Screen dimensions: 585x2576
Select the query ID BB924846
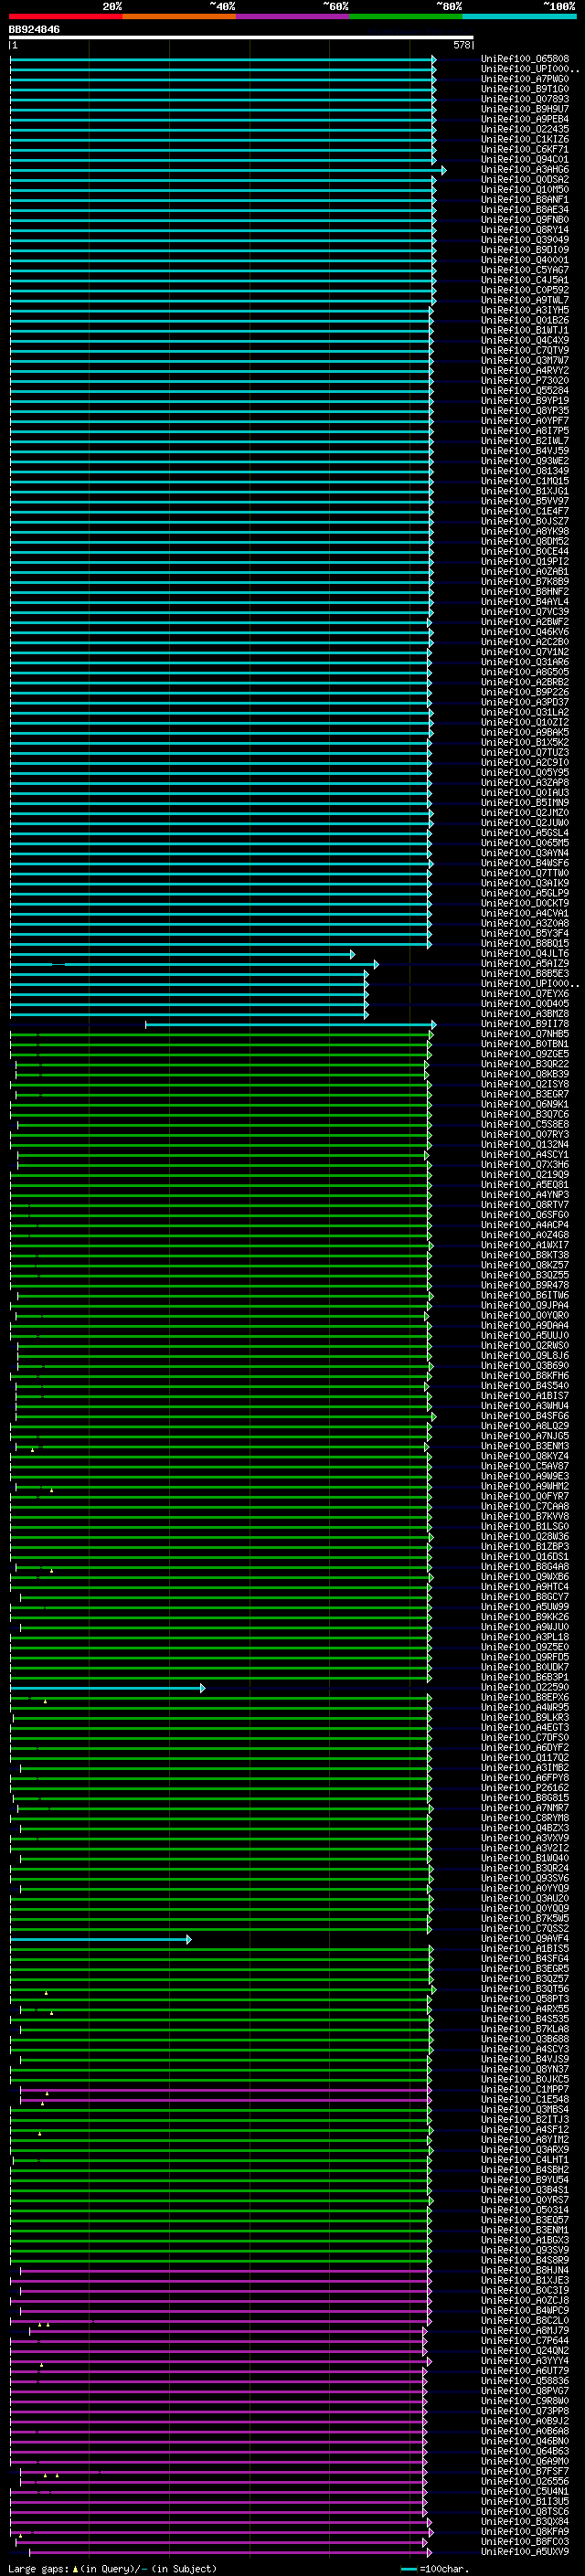coord(34,30)
